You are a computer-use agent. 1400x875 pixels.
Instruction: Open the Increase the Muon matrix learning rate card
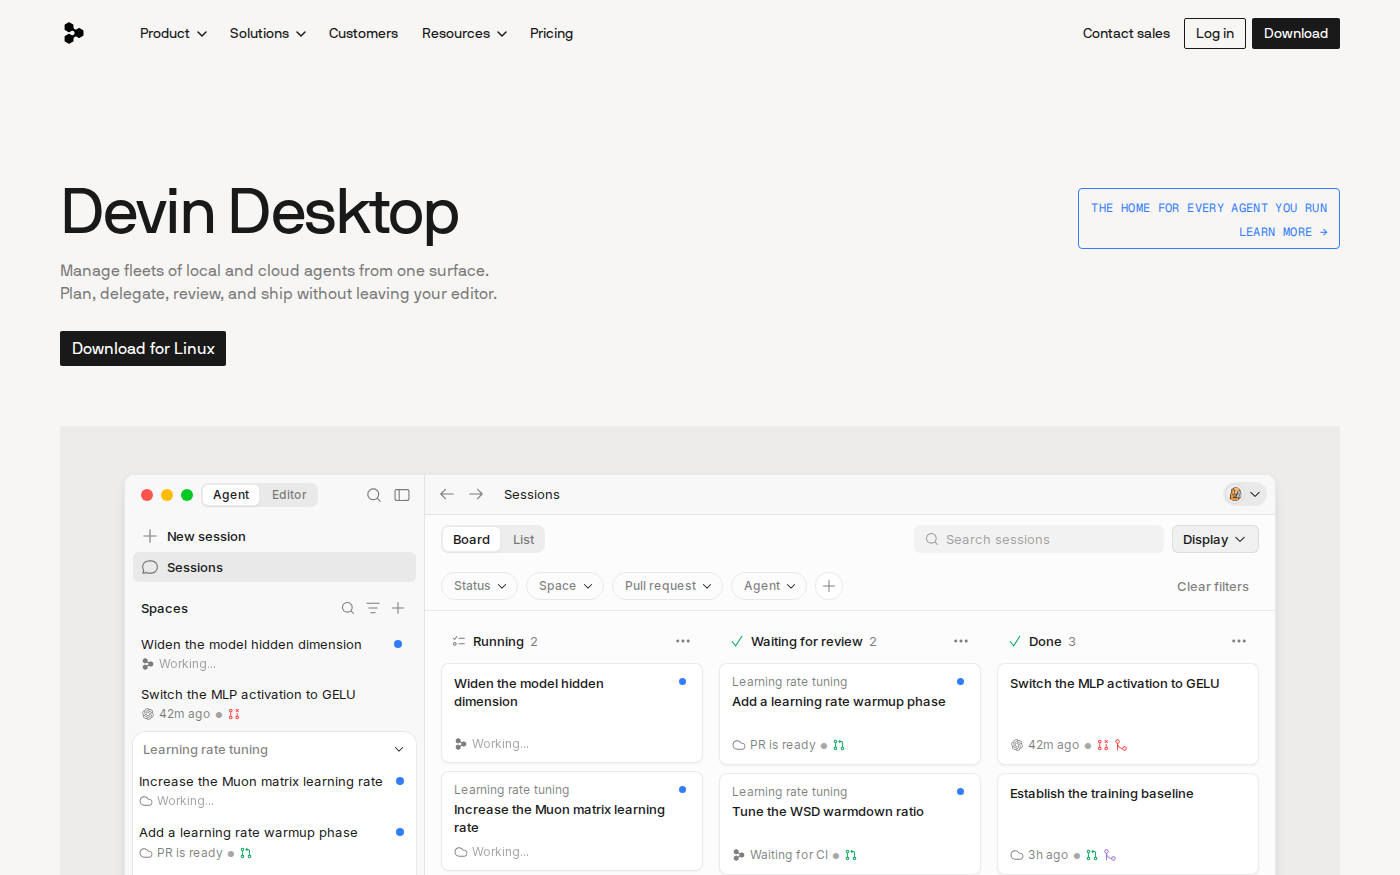(x=572, y=821)
